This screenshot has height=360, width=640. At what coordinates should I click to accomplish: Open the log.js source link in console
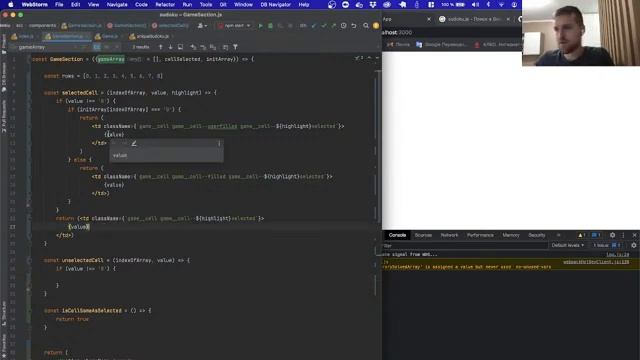618,254
